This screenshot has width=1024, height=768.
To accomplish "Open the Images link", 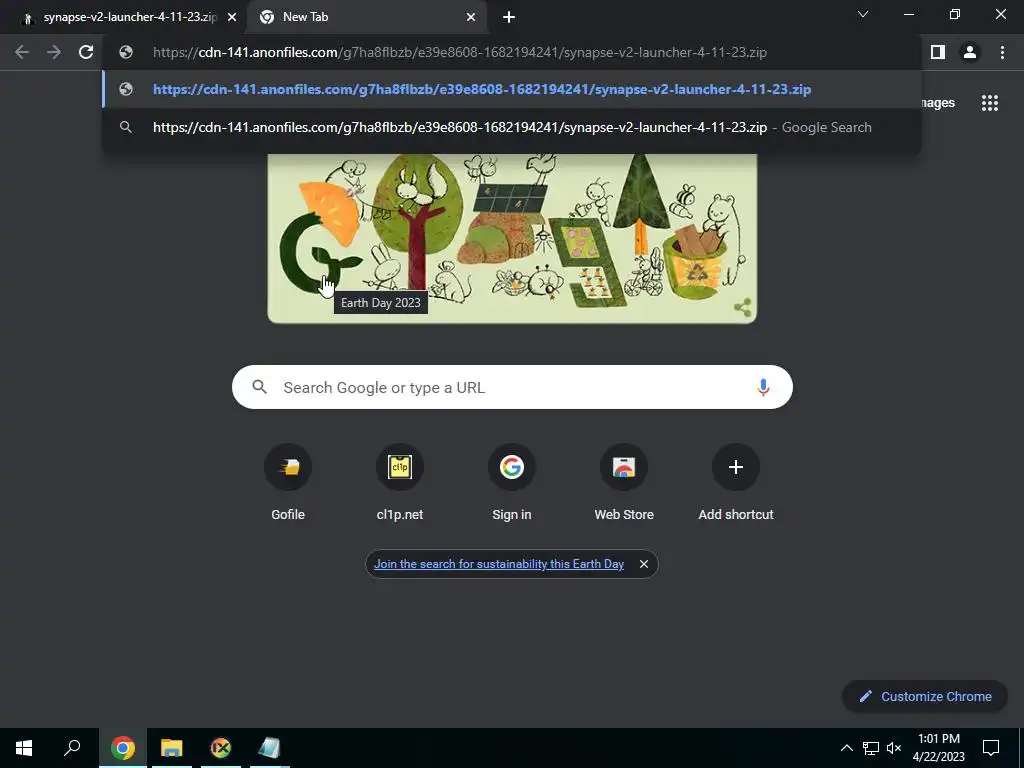I will (x=938, y=103).
